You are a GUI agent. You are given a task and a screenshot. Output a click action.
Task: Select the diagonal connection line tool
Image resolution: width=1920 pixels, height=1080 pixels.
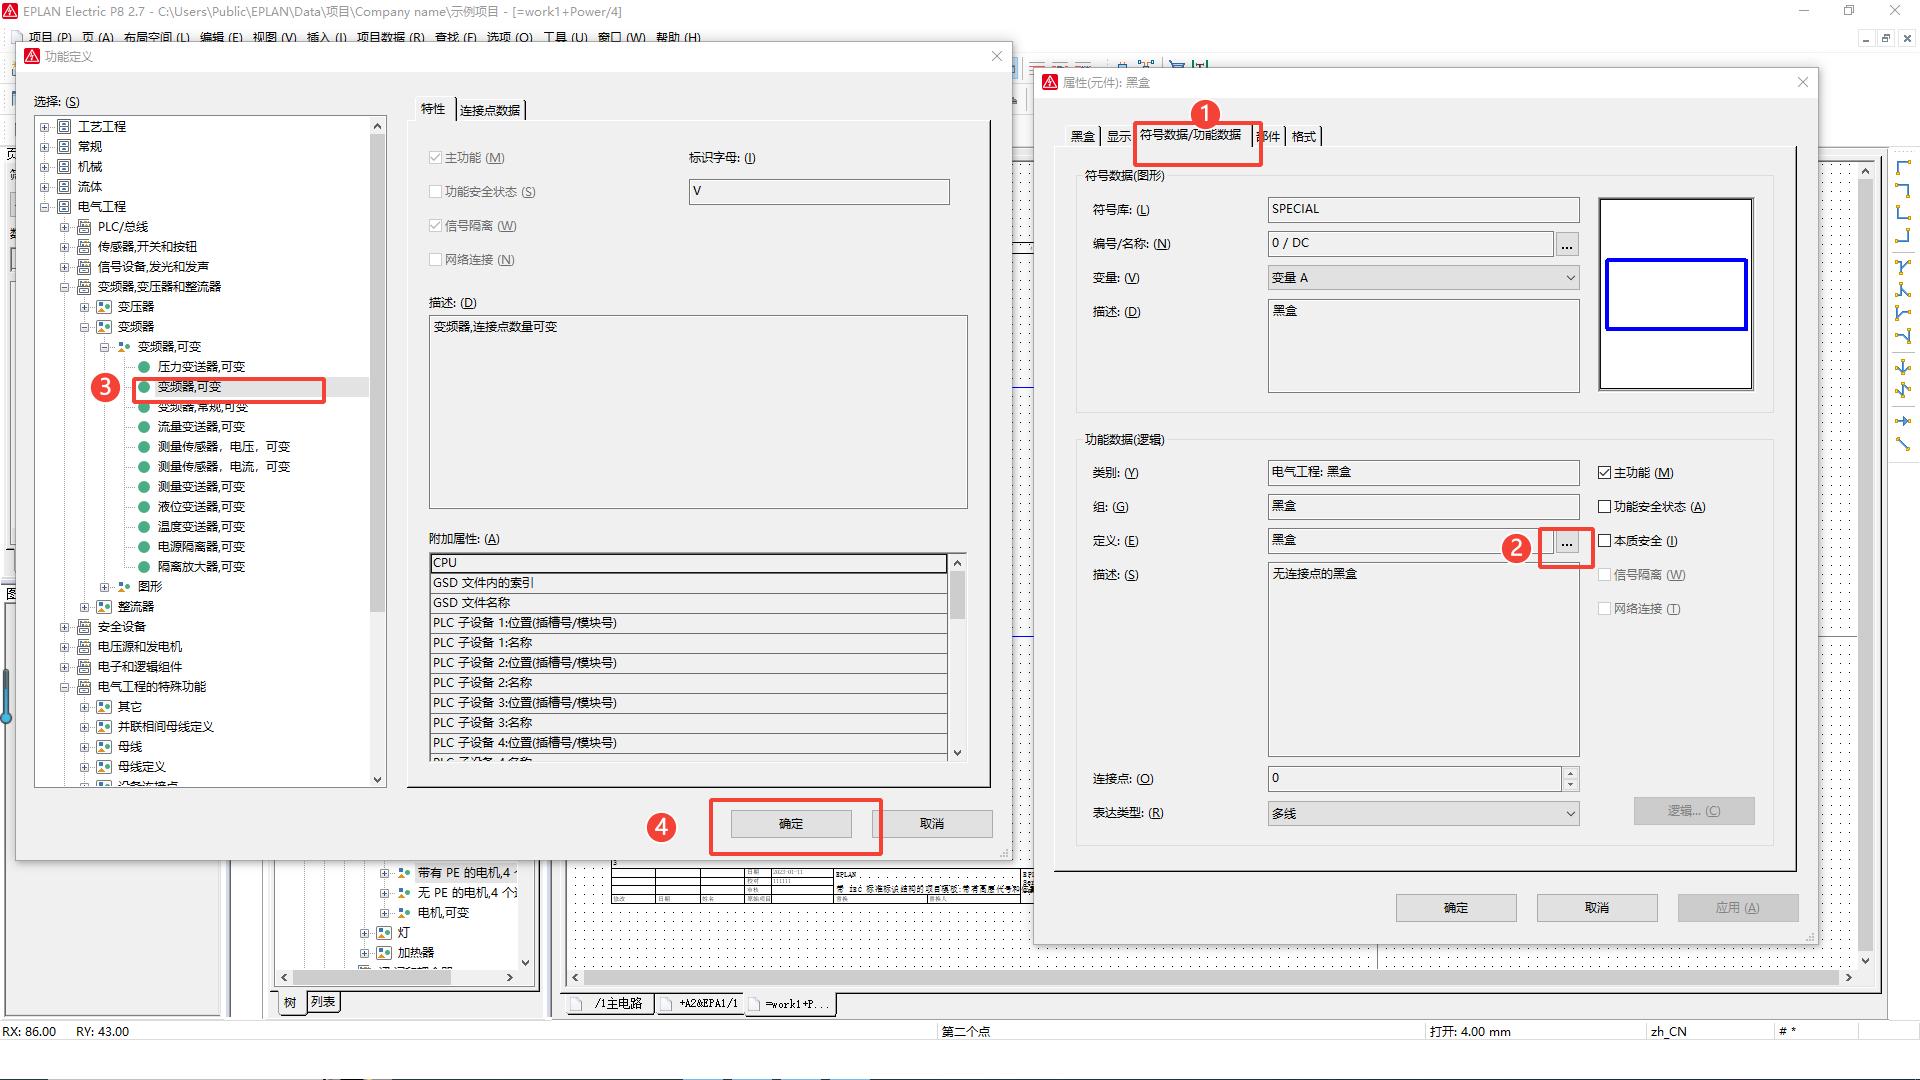tap(1903, 443)
